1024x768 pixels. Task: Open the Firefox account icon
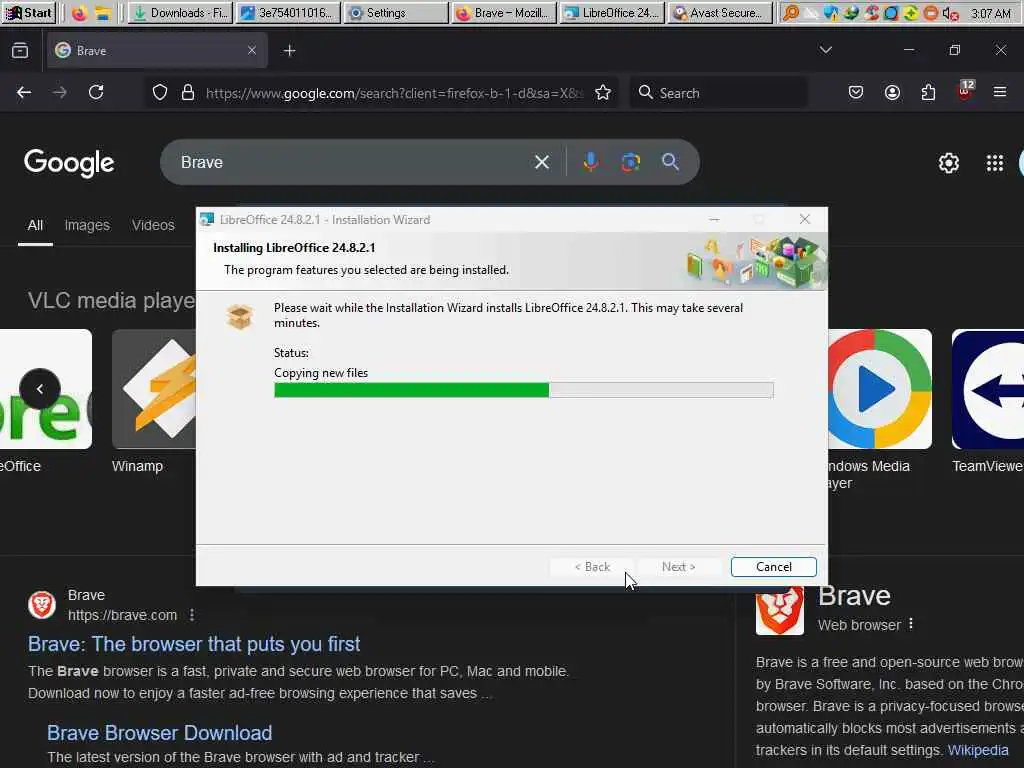point(892,92)
